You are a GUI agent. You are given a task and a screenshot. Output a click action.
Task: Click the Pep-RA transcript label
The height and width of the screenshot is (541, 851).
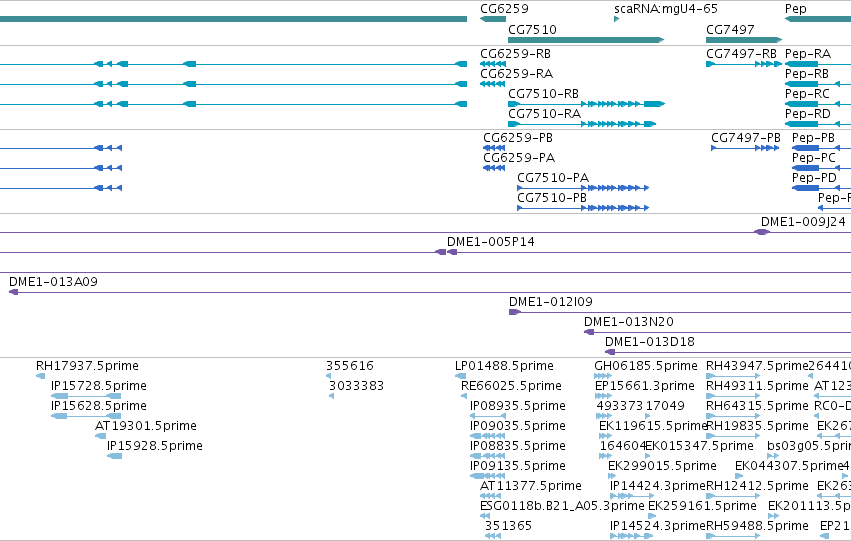point(808,54)
